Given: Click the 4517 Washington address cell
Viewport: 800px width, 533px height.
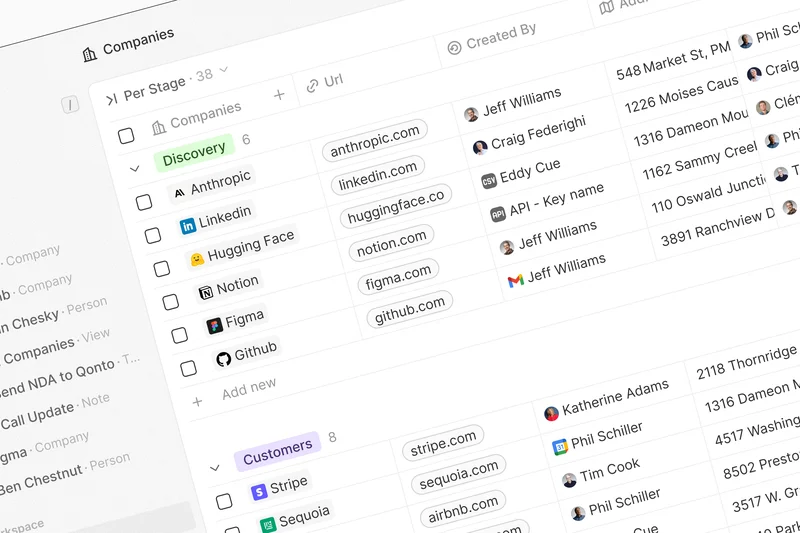Looking at the screenshot, I should click(x=757, y=429).
